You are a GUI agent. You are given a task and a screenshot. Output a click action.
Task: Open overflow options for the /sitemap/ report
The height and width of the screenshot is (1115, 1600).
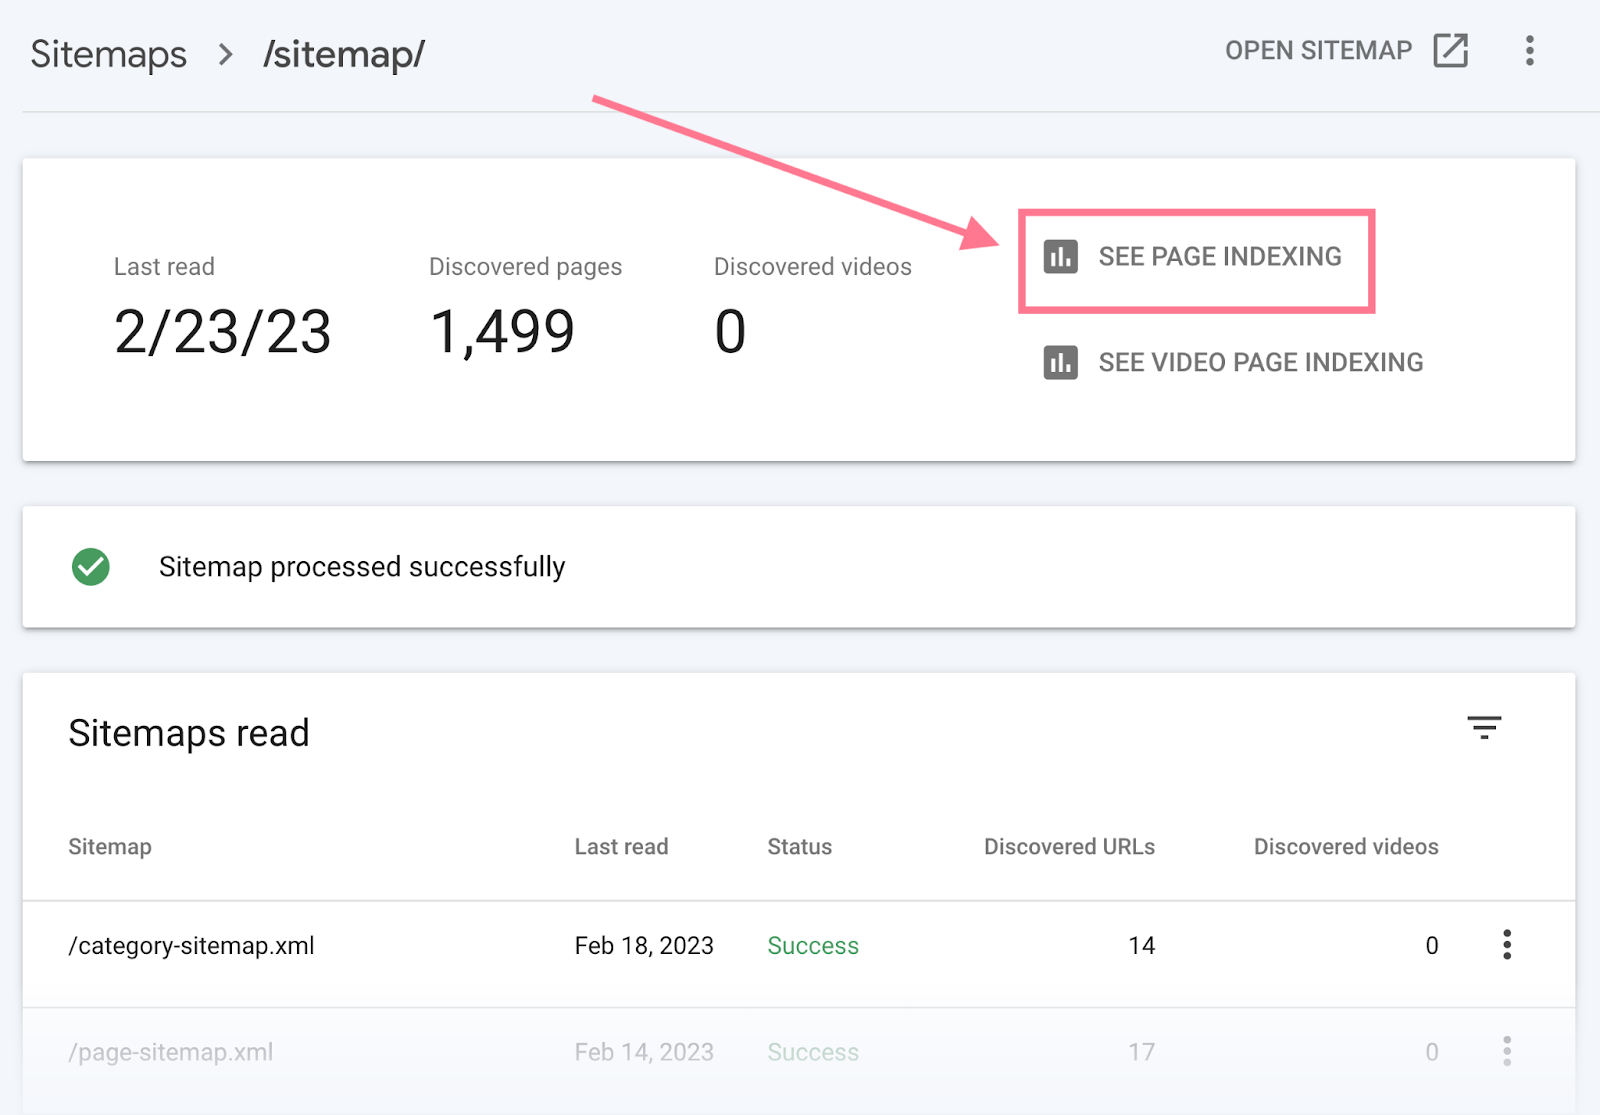pos(1530,51)
